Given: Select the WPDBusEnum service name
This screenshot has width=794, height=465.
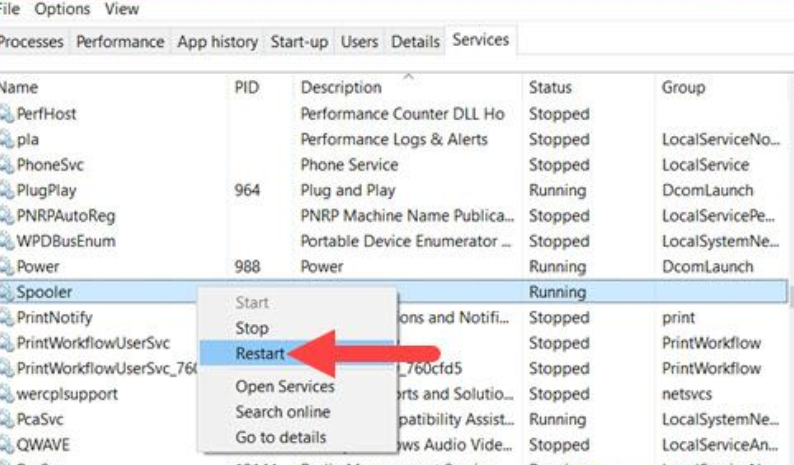Looking at the screenshot, I should 66,241.
